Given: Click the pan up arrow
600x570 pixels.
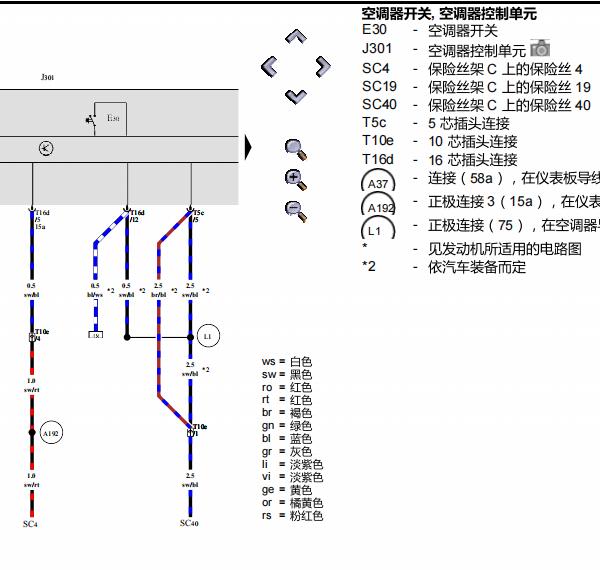Looking at the screenshot, I should point(296,36).
